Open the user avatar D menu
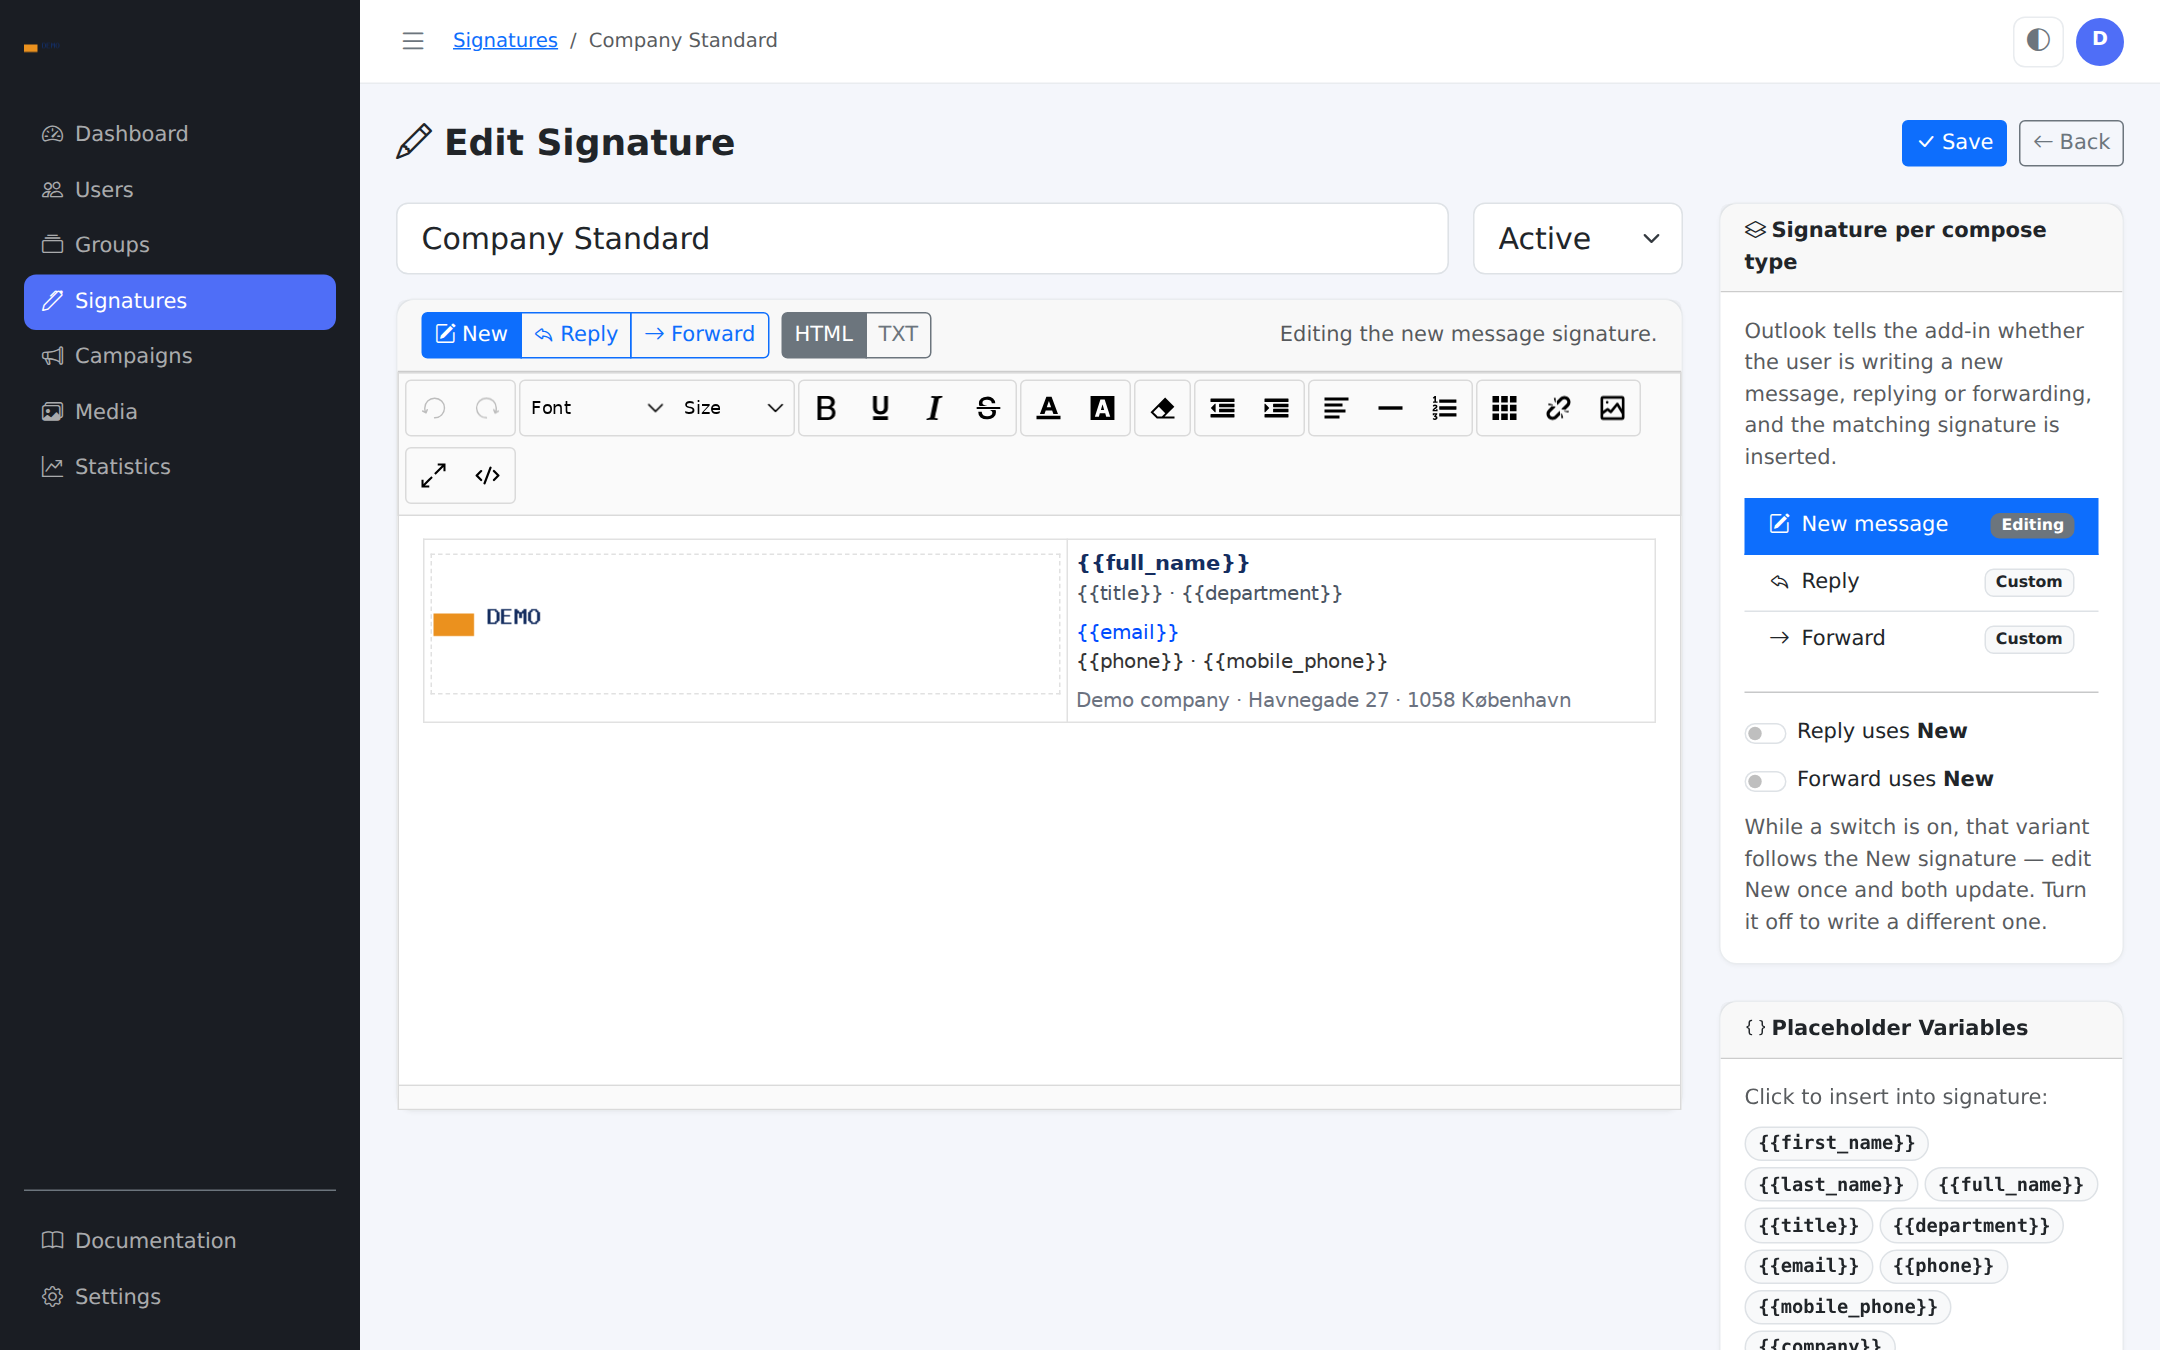Screen dimensions: 2160x1350 [2100, 41]
